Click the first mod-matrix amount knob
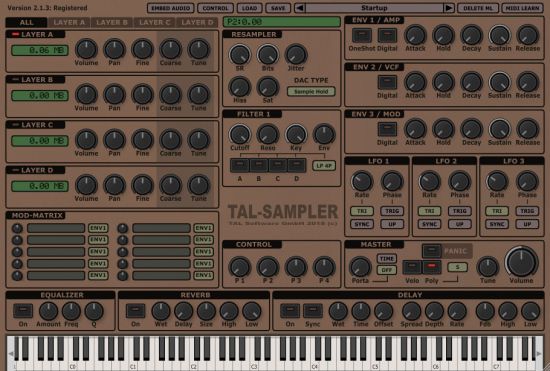The width and height of the screenshot is (550, 371). pyautogui.click(x=17, y=228)
